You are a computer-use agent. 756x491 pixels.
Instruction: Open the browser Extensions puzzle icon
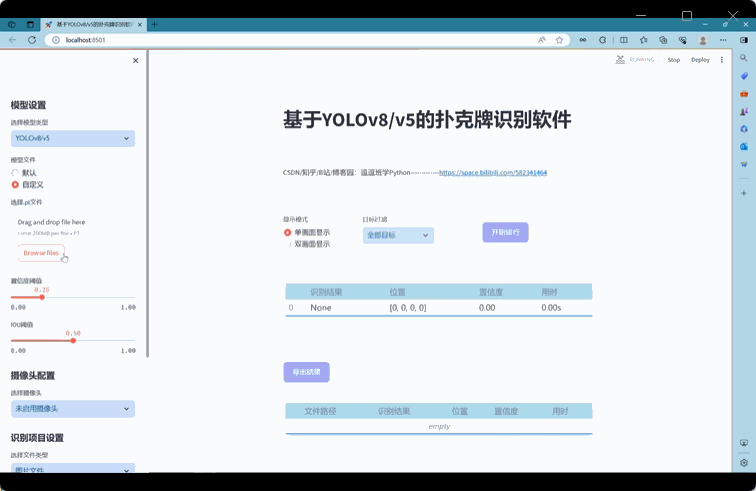click(603, 40)
